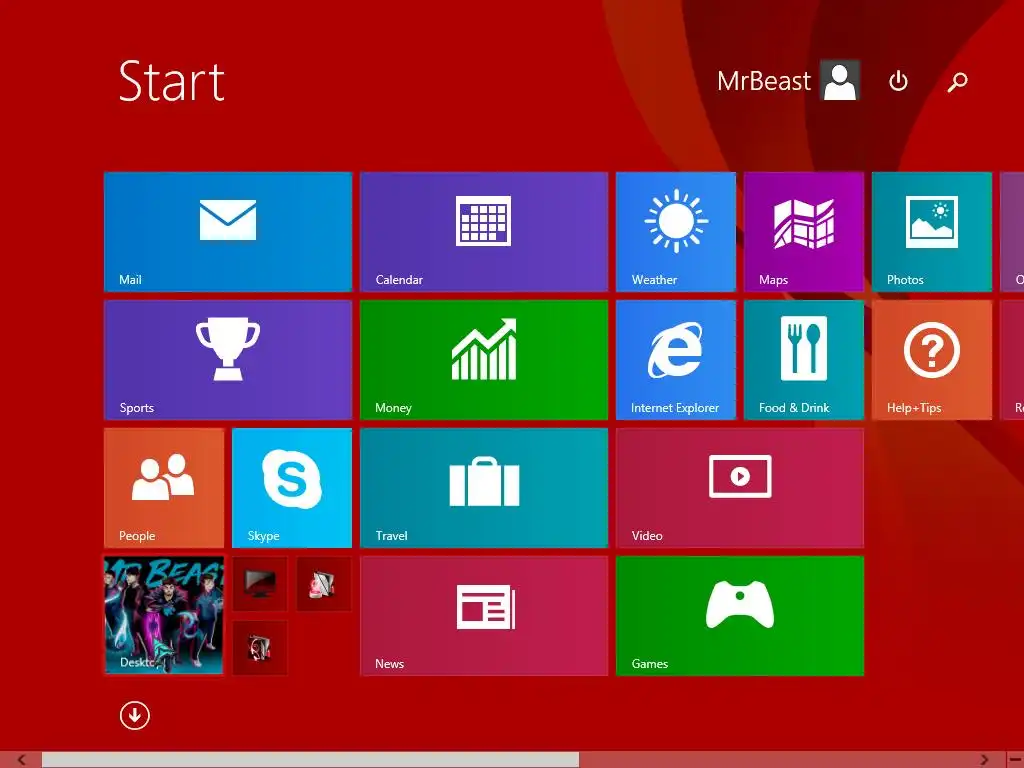This screenshot has width=1024, height=768.
Task: Click the scrollbar left arrow
Action: [x=21, y=760]
